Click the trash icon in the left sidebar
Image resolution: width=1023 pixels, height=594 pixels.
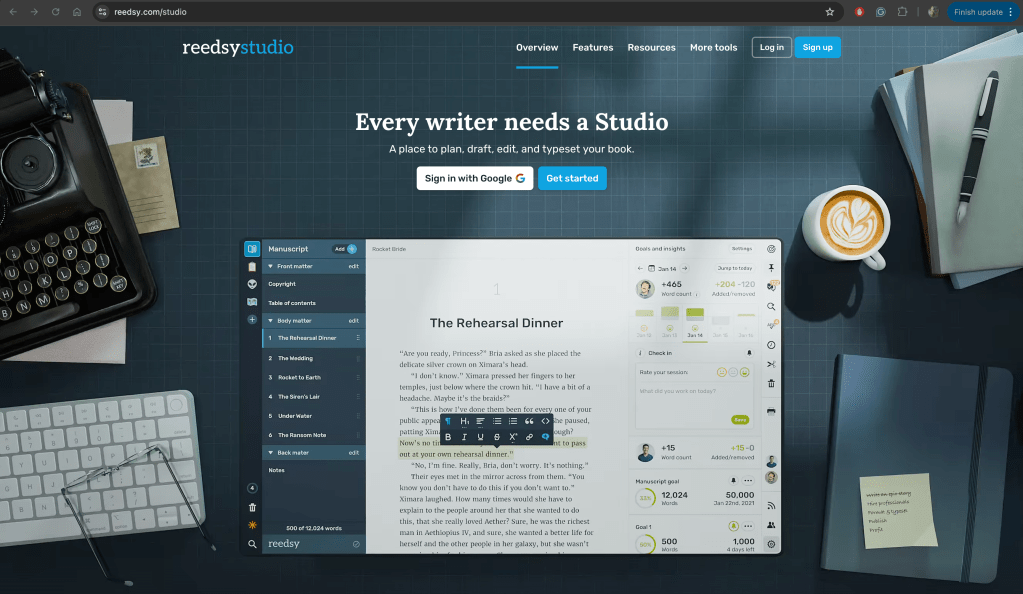coord(252,507)
